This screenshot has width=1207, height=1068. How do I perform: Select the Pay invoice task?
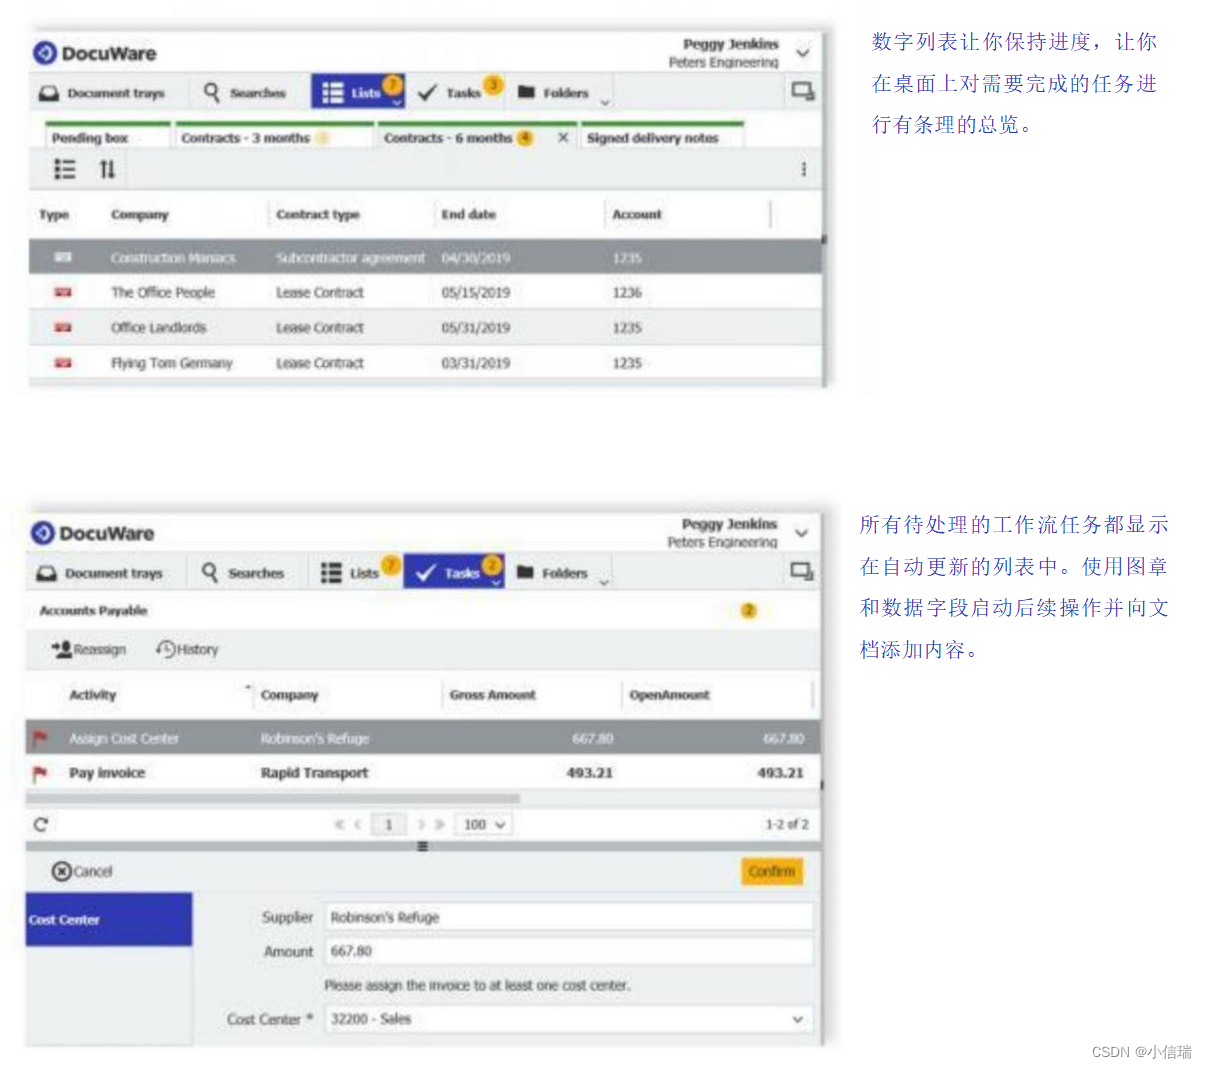click(x=423, y=772)
